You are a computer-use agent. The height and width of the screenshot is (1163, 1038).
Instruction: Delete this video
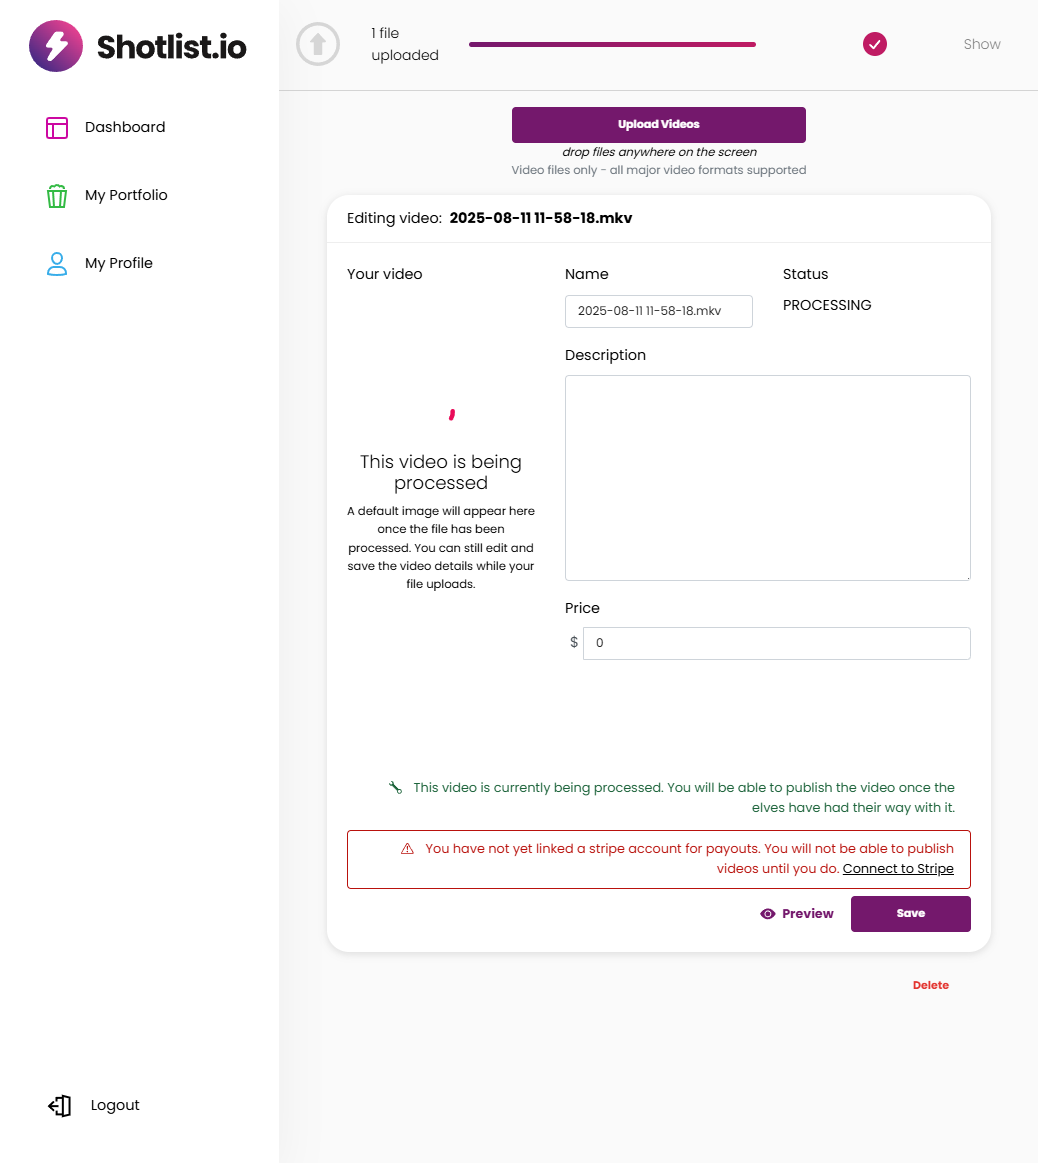(930, 985)
